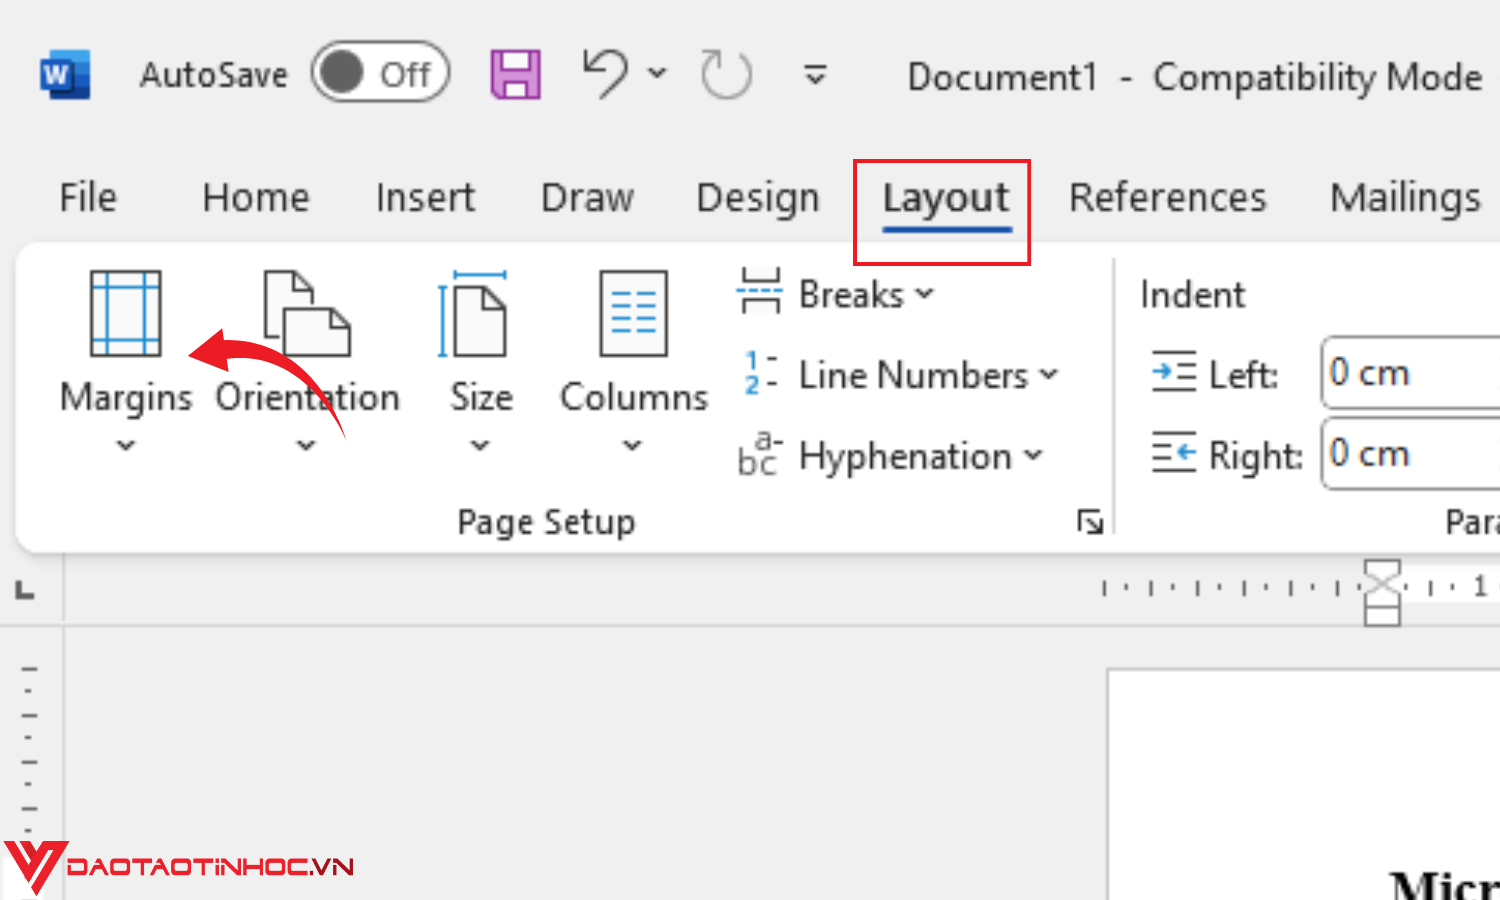The height and width of the screenshot is (900, 1500).
Task: Toggle the AutoSave switch
Action: click(380, 73)
